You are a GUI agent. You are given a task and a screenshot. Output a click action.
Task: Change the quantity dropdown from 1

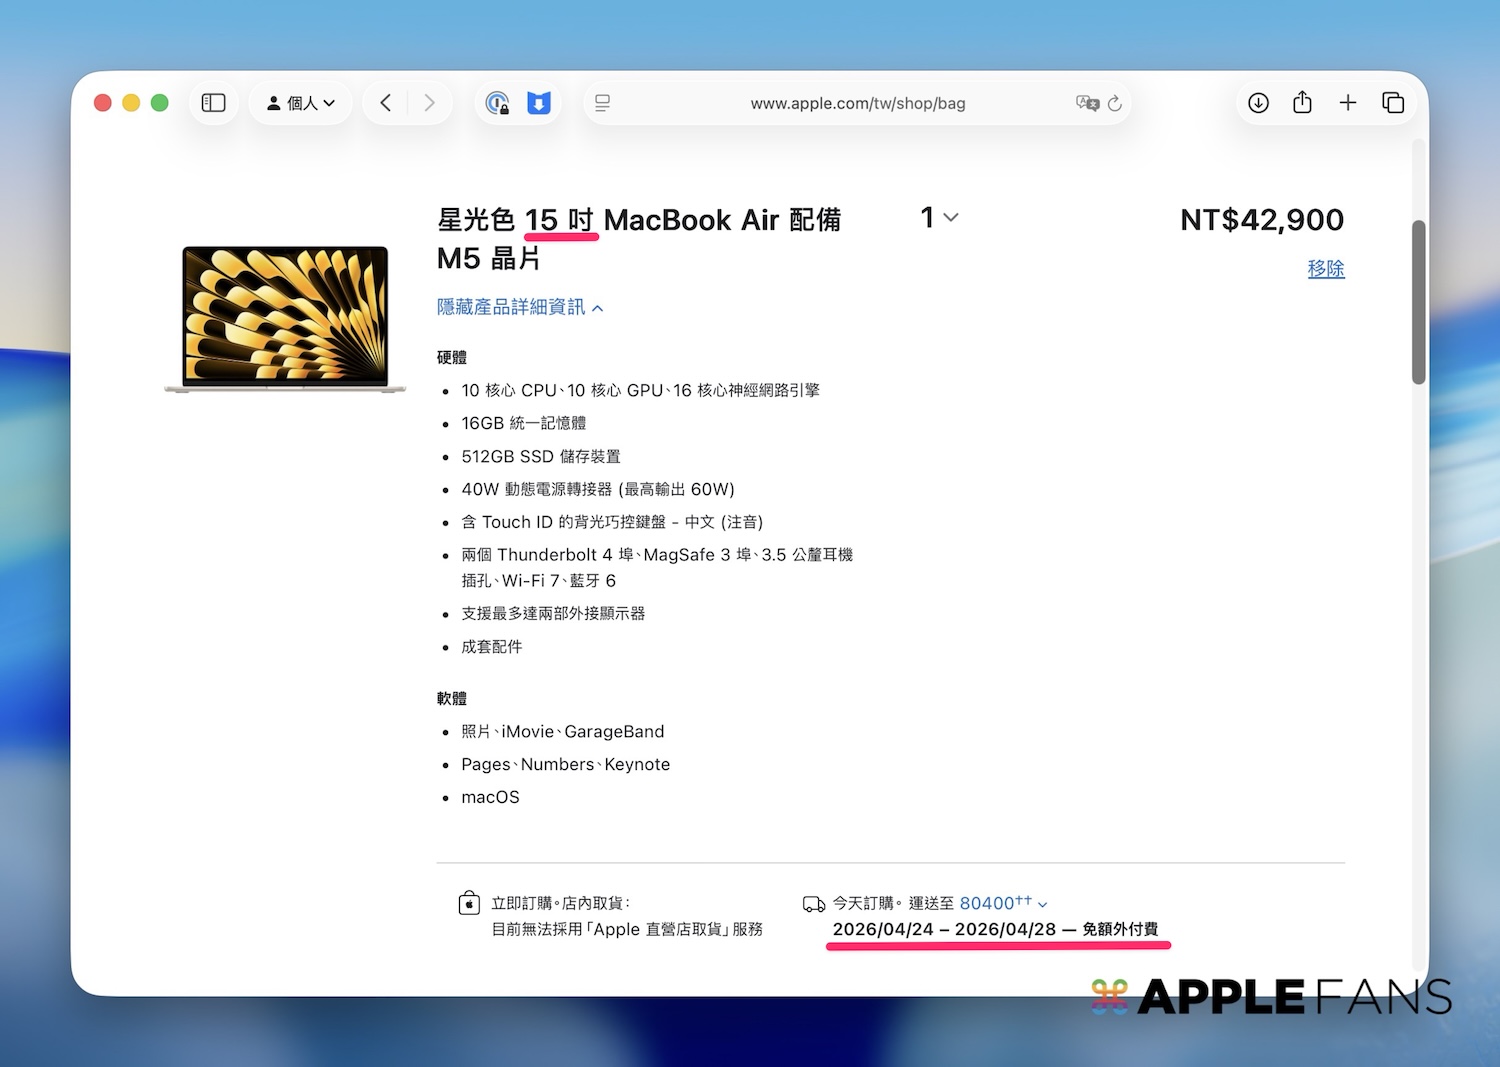[x=939, y=217]
